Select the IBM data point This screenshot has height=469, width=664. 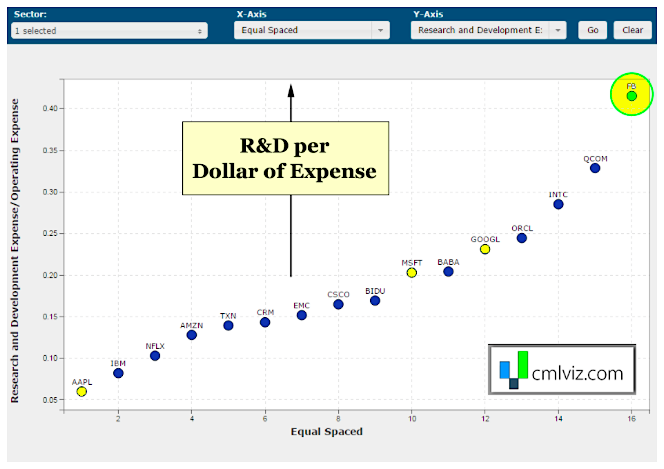118,373
